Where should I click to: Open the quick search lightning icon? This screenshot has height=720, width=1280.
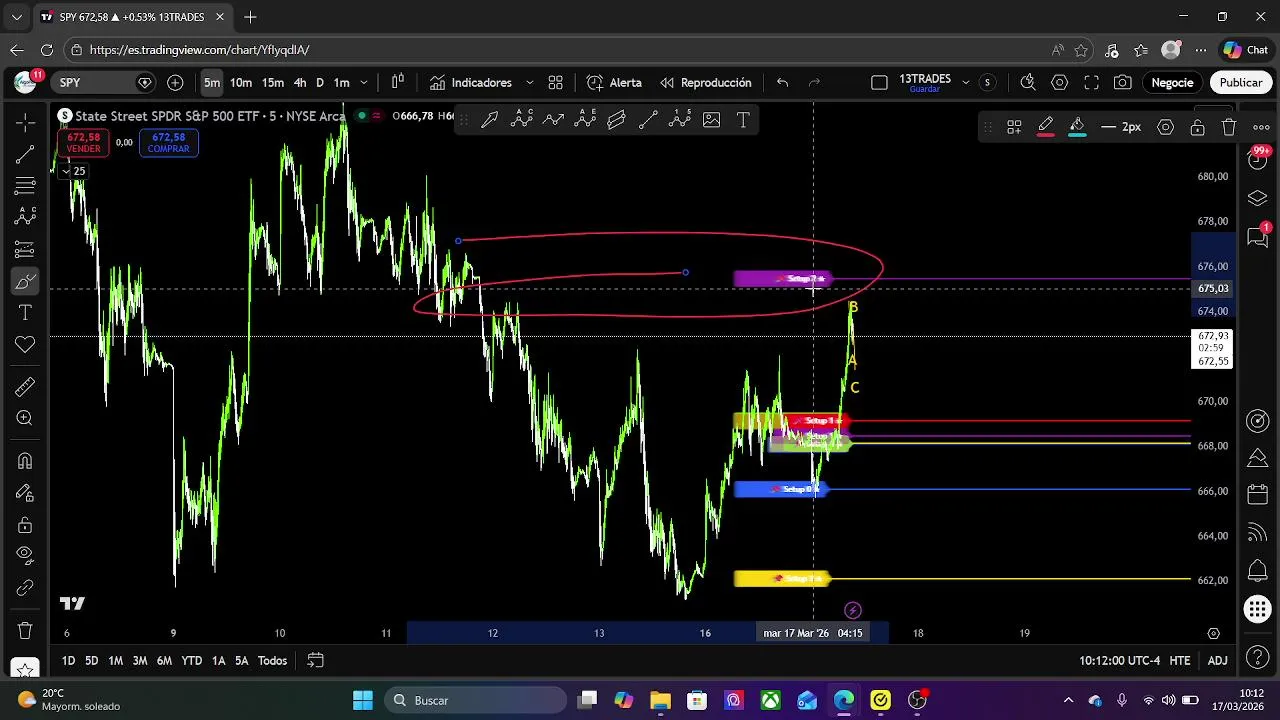(1027, 82)
